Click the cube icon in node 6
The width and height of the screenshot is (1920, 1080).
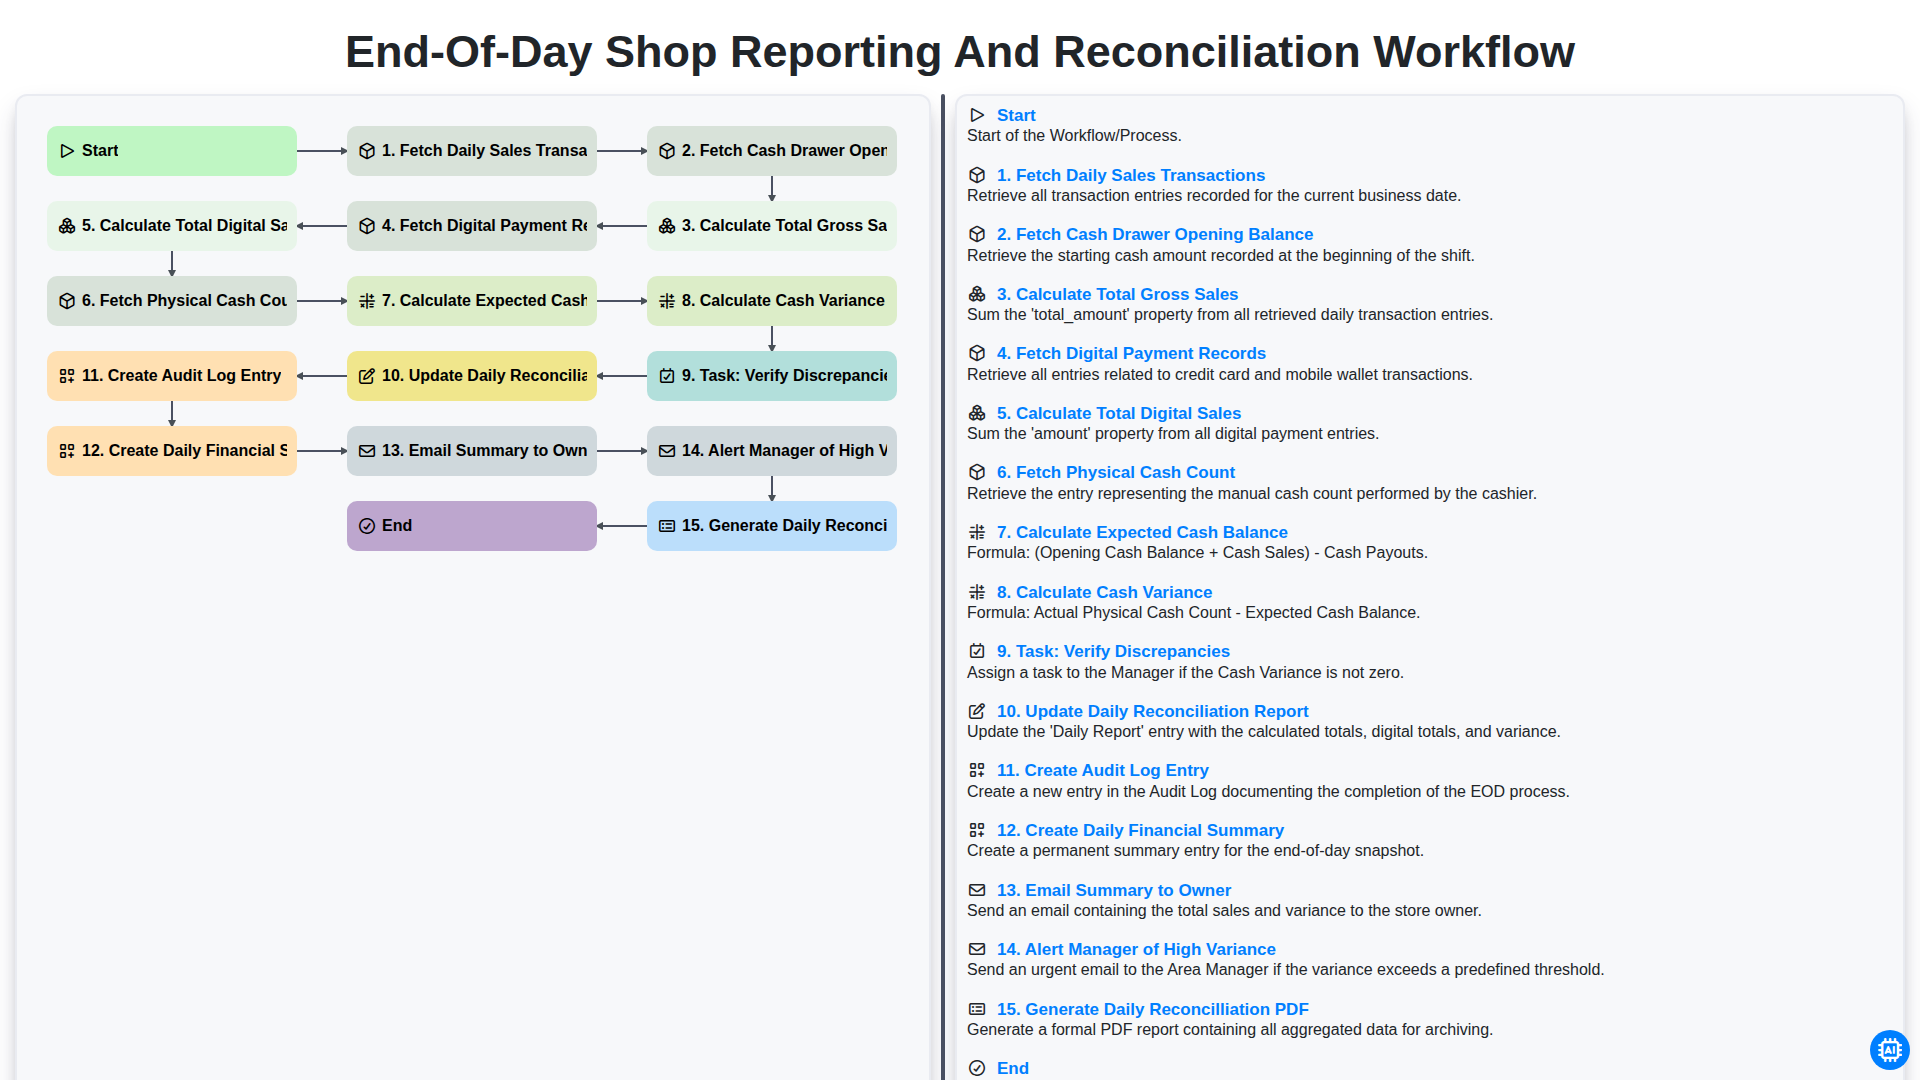coord(67,301)
